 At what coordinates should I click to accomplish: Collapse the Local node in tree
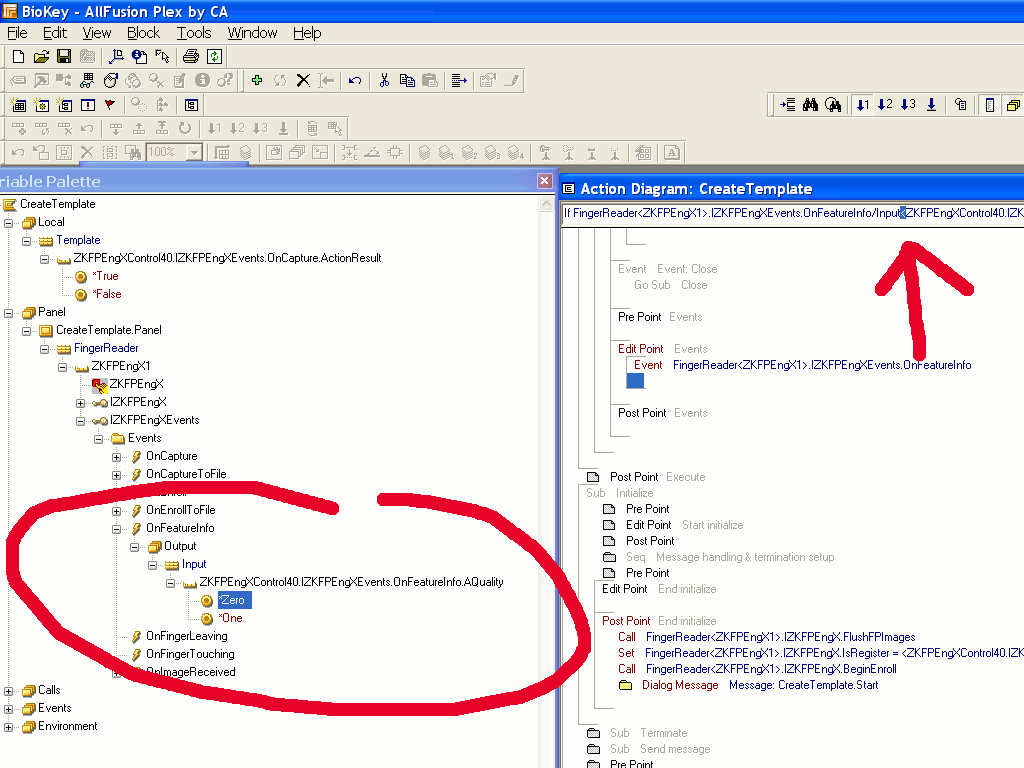10,222
